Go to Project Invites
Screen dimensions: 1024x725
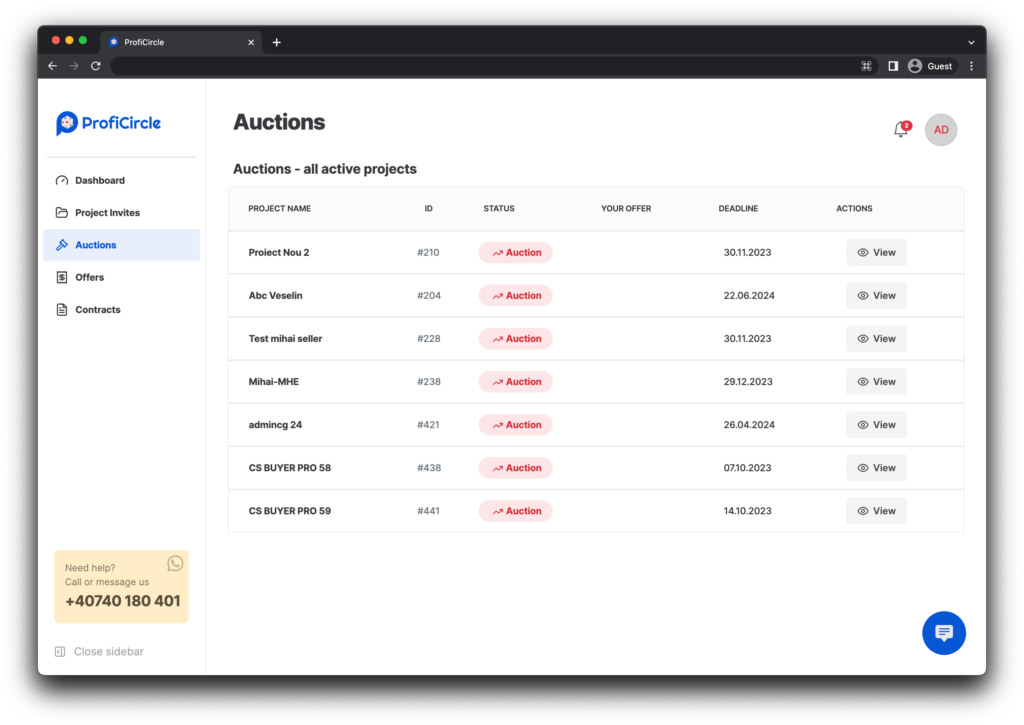(x=121, y=212)
